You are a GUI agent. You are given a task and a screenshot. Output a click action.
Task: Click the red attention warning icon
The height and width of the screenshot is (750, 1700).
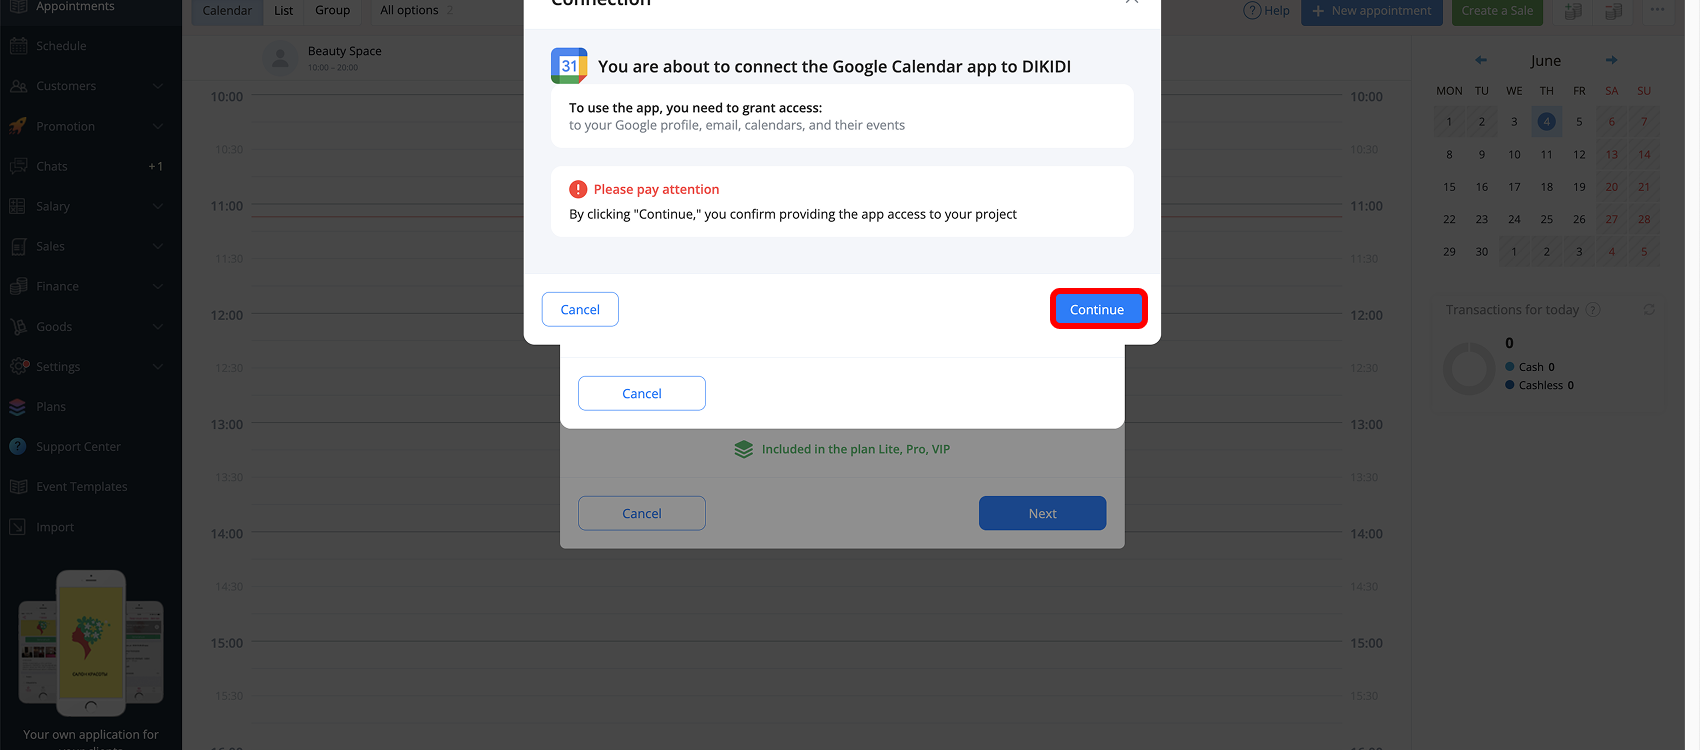578,189
